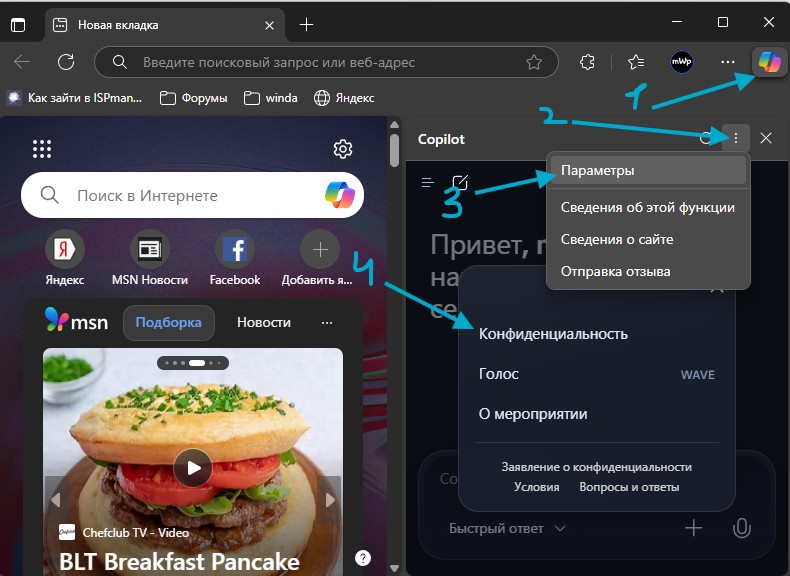
Task: Add this page to favorites star
Action: (x=534, y=62)
